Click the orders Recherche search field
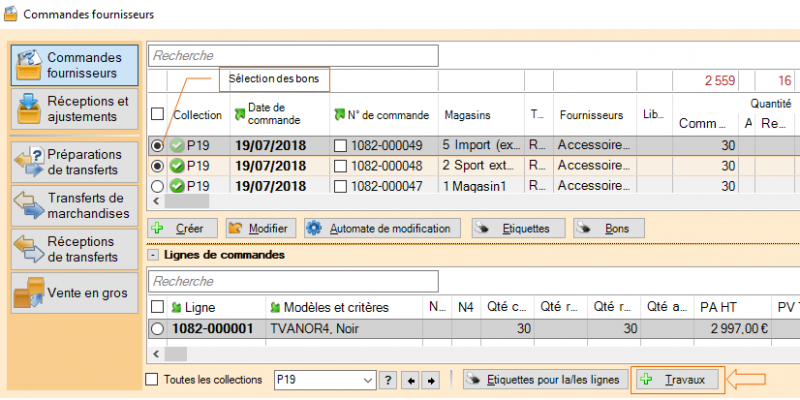The height and width of the screenshot is (400, 800). tap(293, 56)
